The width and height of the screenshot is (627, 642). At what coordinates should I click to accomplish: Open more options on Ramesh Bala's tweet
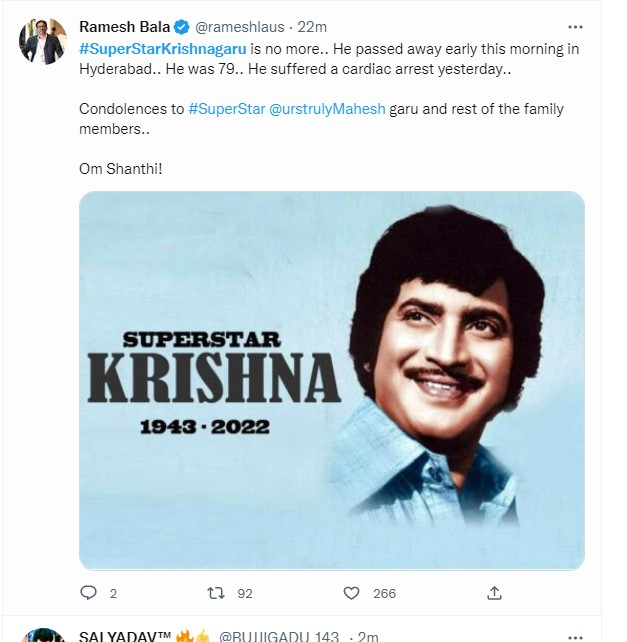pyautogui.click(x=574, y=26)
